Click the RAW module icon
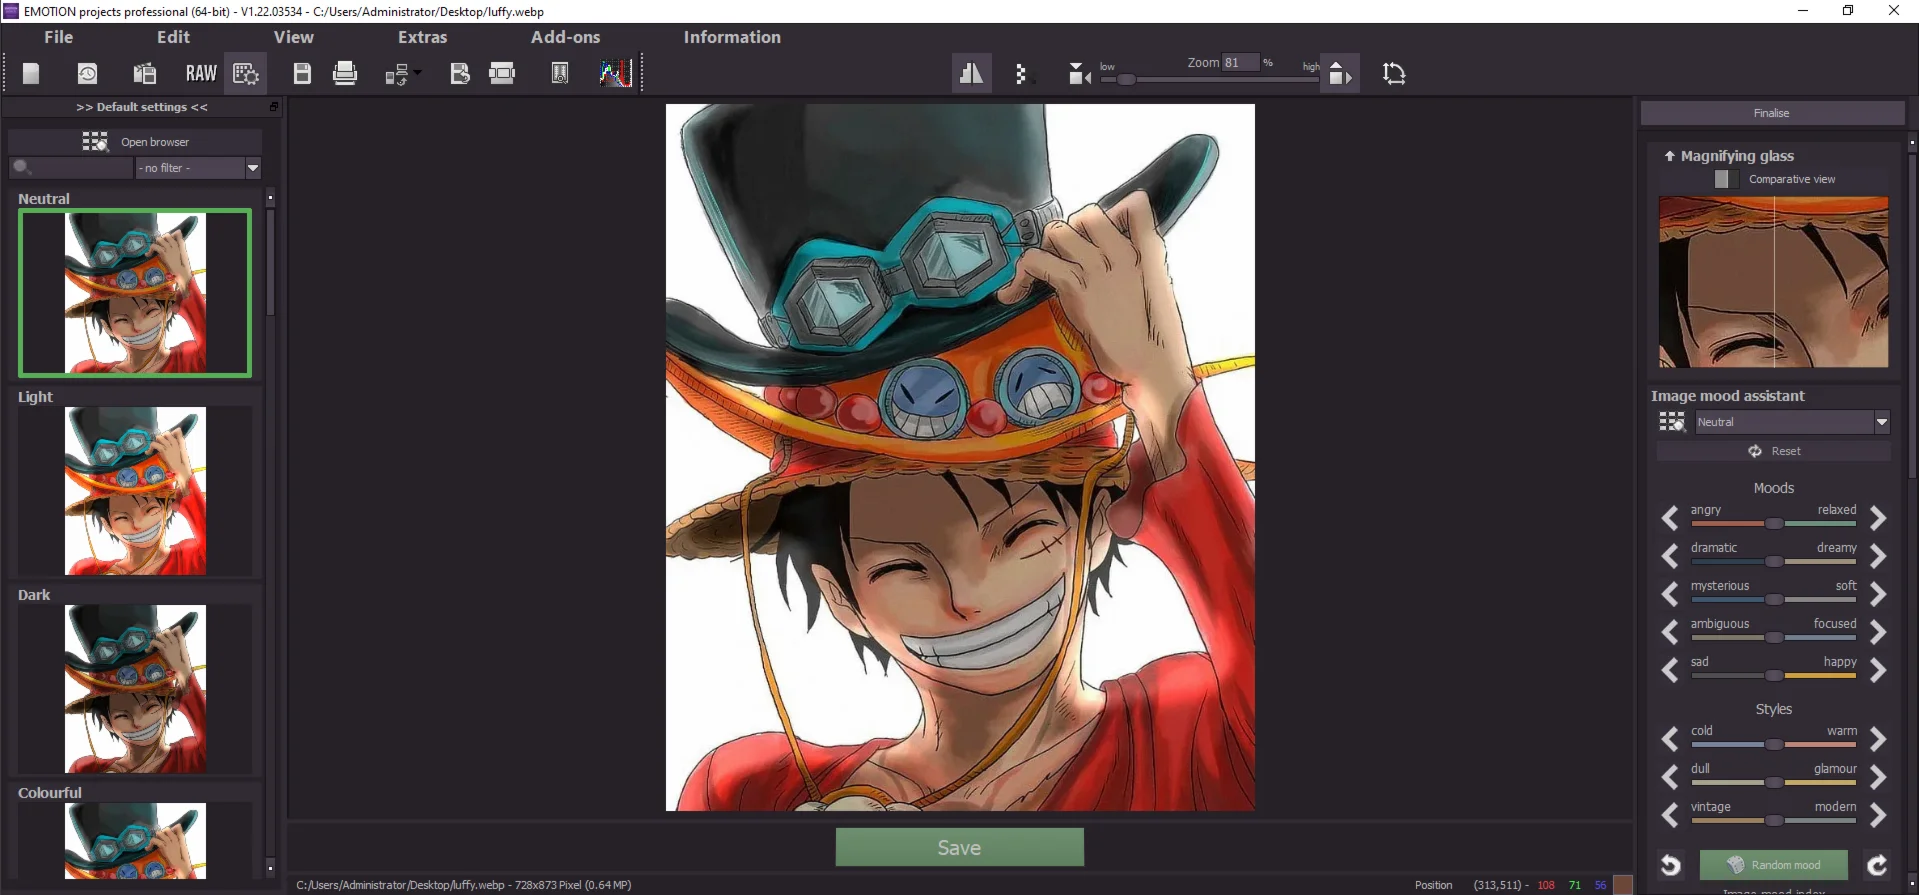Image resolution: width=1919 pixels, height=895 pixels. (200, 73)
